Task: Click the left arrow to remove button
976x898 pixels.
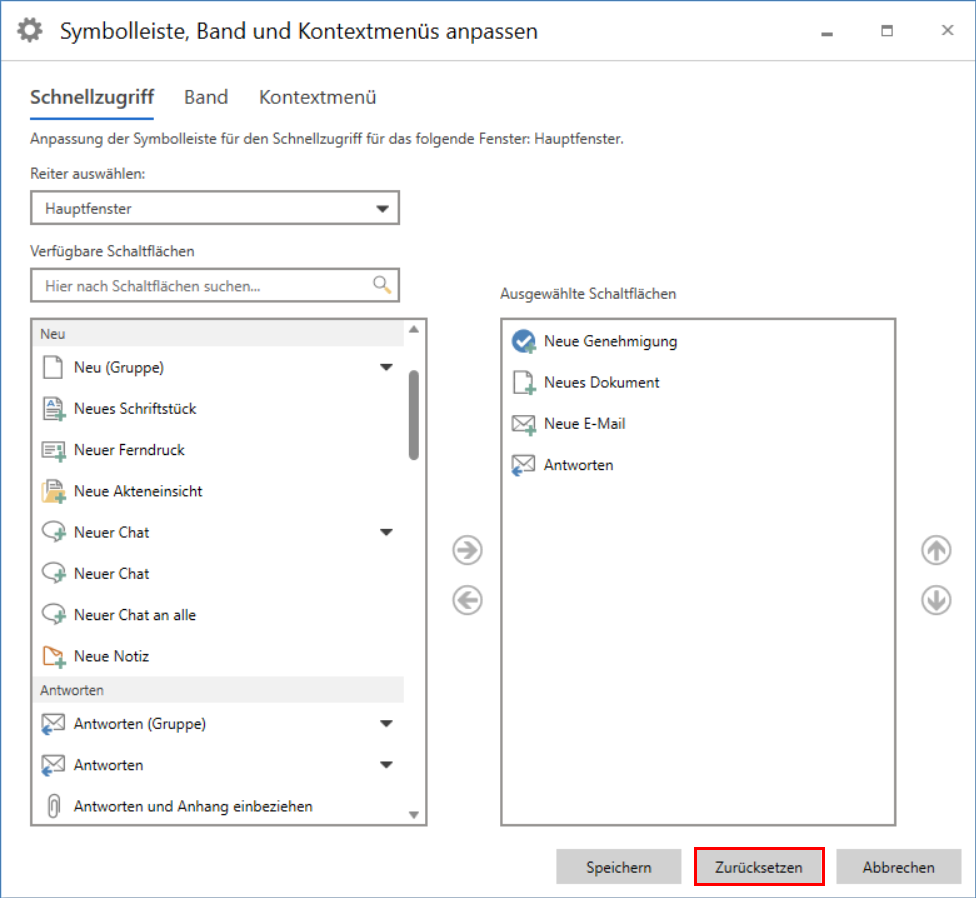Action: pyautogui.click(x=467, y=600)
